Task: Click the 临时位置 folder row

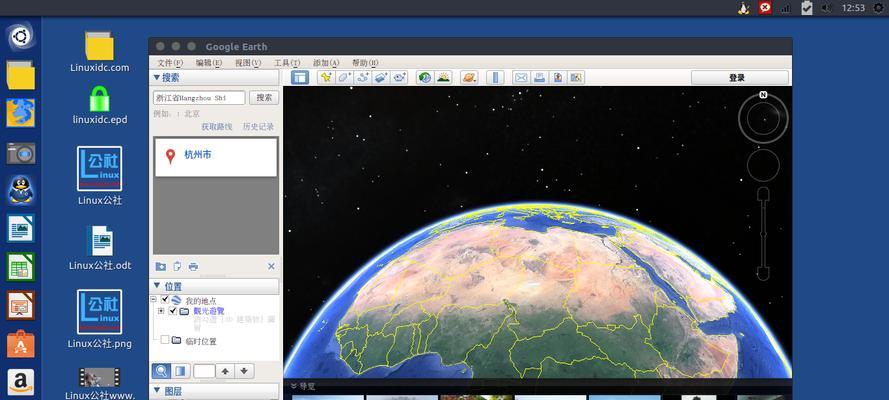Action: coord(201,341)
